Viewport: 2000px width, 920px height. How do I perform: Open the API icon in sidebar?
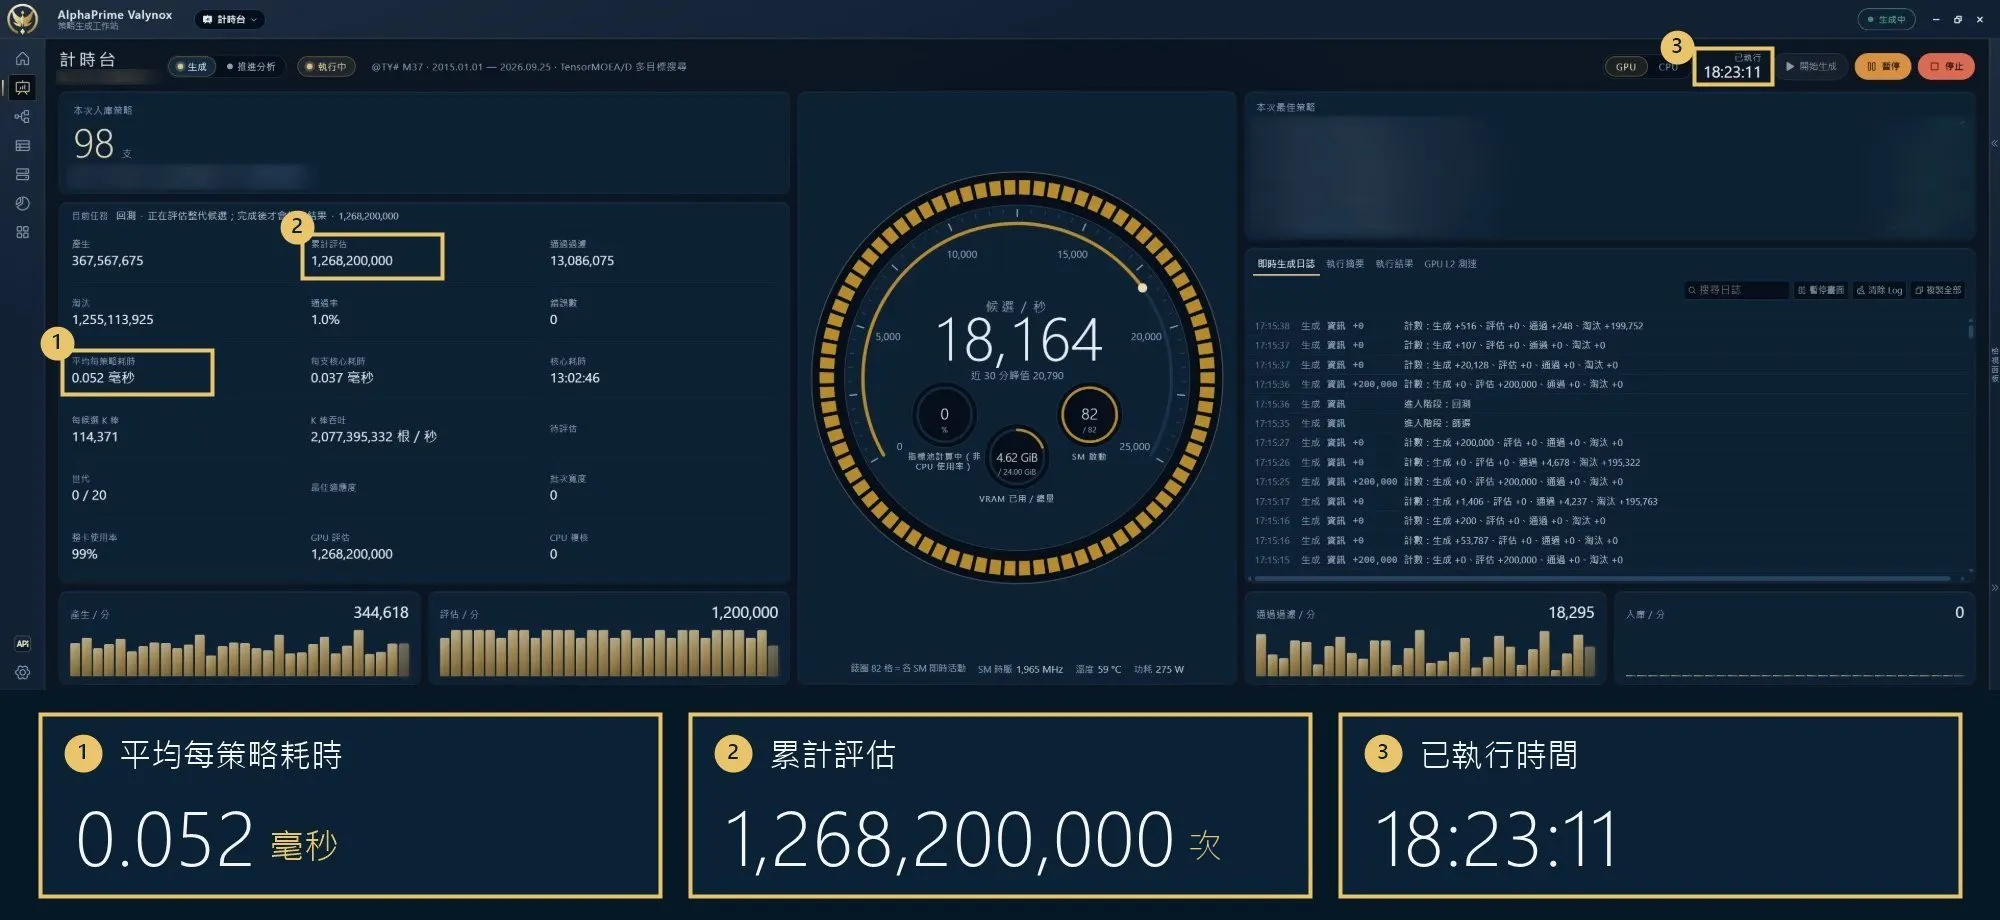[x=22, y=644]
